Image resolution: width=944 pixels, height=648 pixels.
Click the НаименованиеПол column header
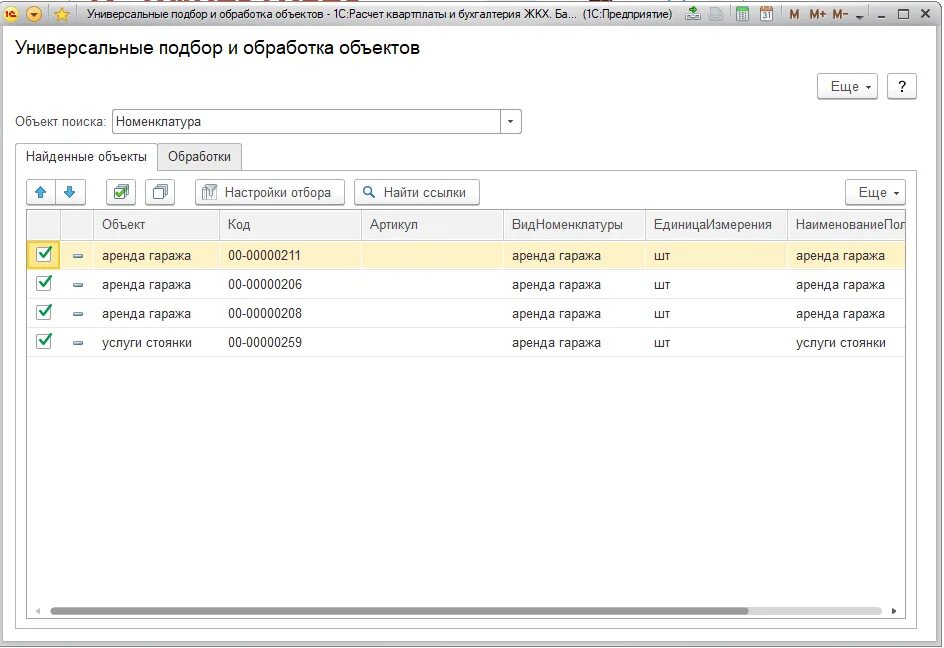click(846, 225)
